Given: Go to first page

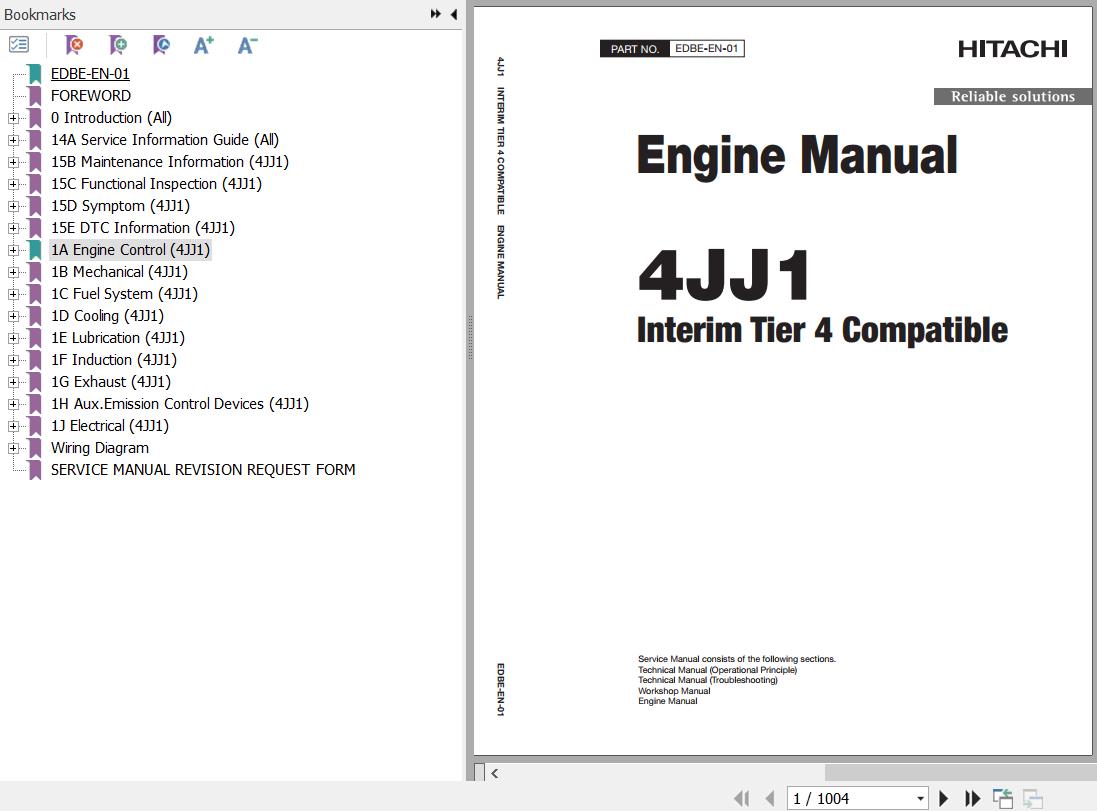Looking at the screenshot, I should click(x=742, y=798).
